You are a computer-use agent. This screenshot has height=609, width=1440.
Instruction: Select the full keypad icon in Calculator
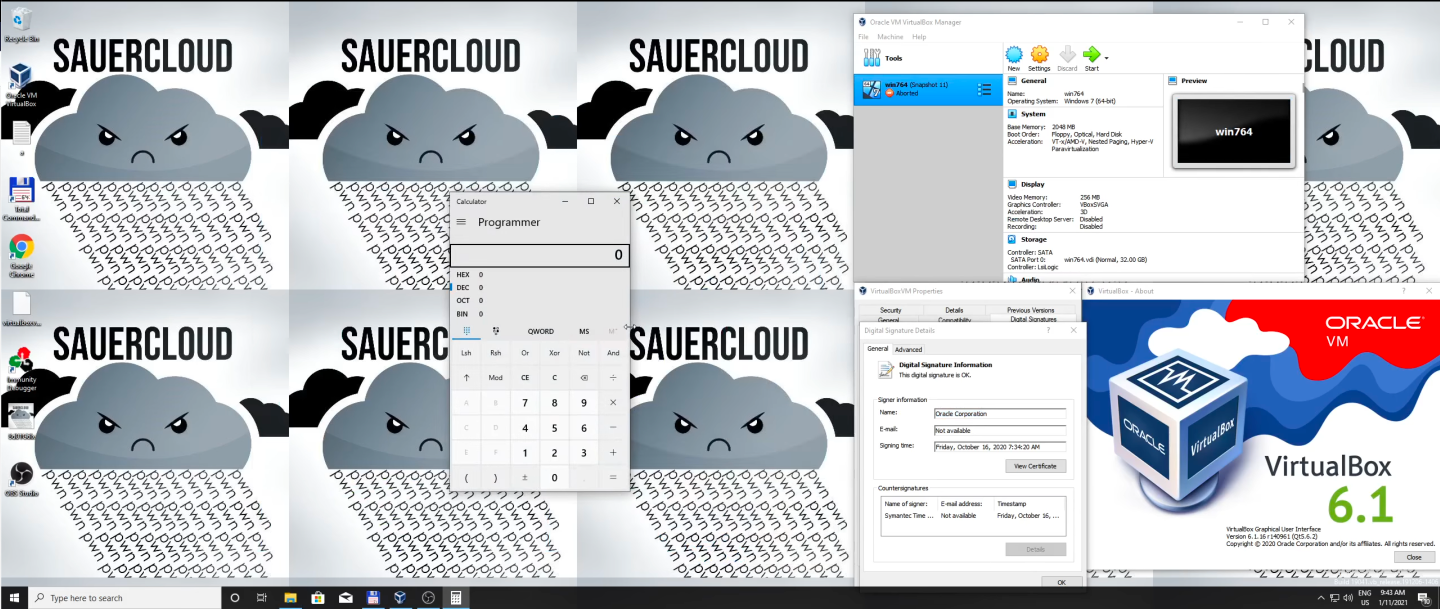click(x=466, y=331)
